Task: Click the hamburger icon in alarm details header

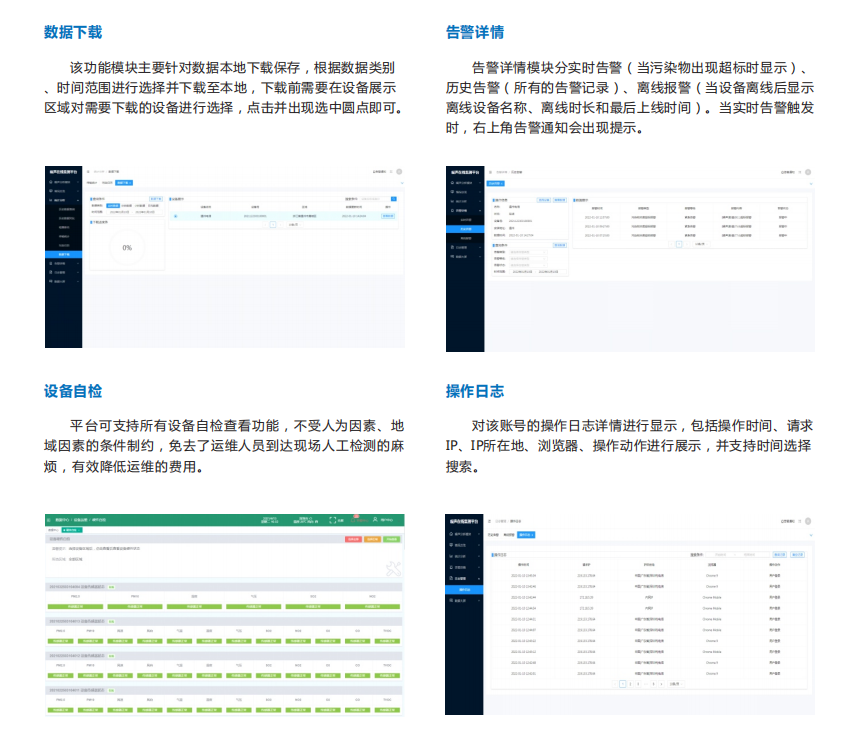Action: pyautogui.click(x=489, y=172)
